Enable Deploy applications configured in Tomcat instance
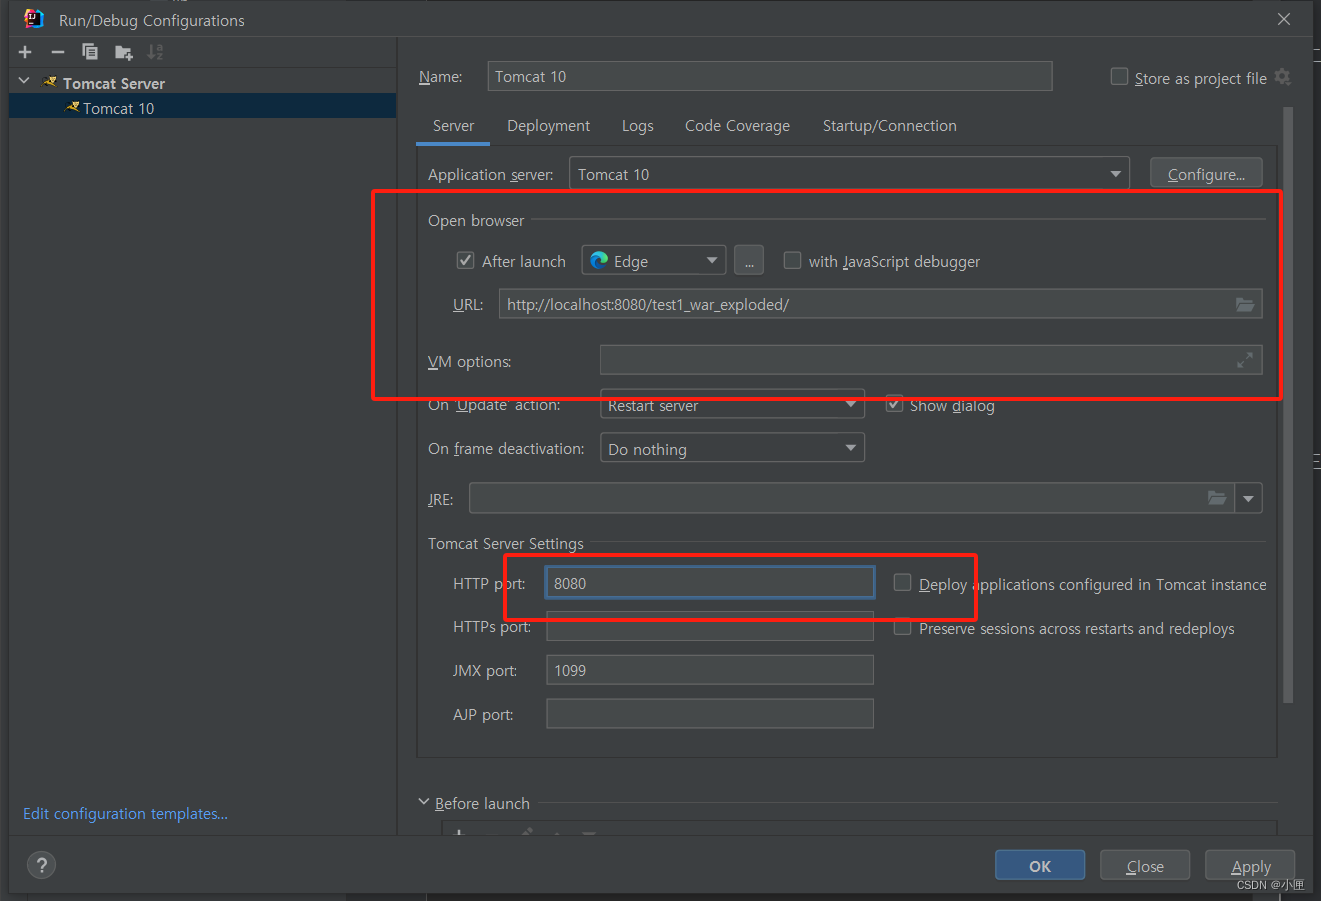Screen dimensions: 1321x901 click(902, 583)
